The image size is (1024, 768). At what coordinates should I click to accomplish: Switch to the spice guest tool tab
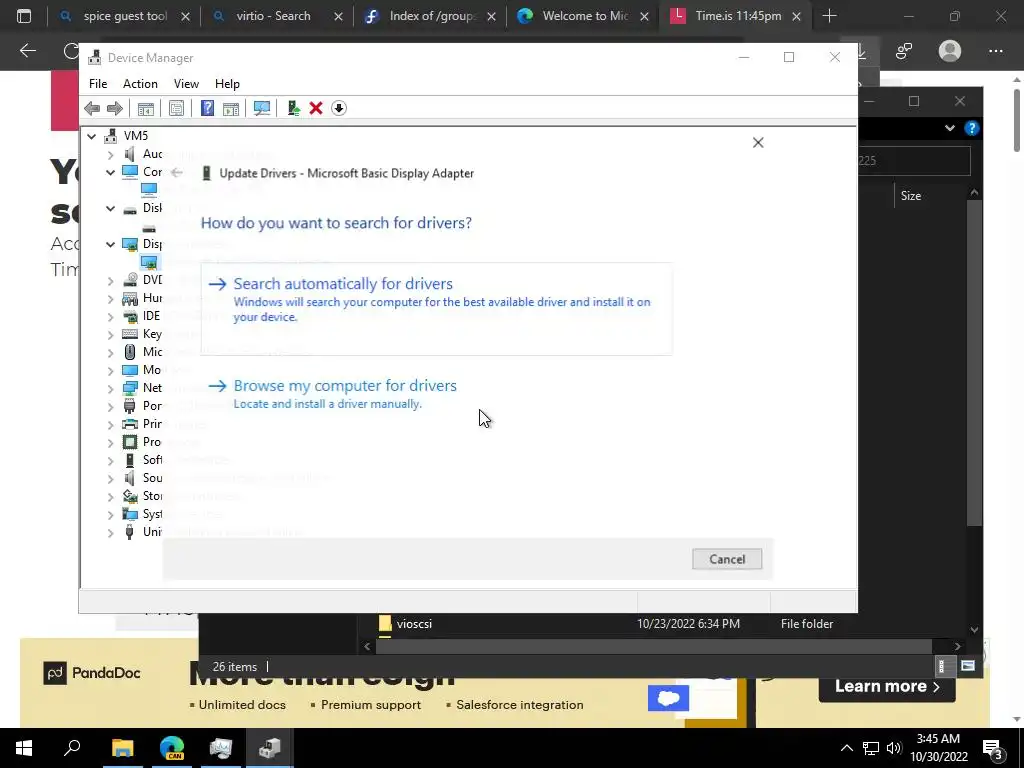(x=124, y=16)
